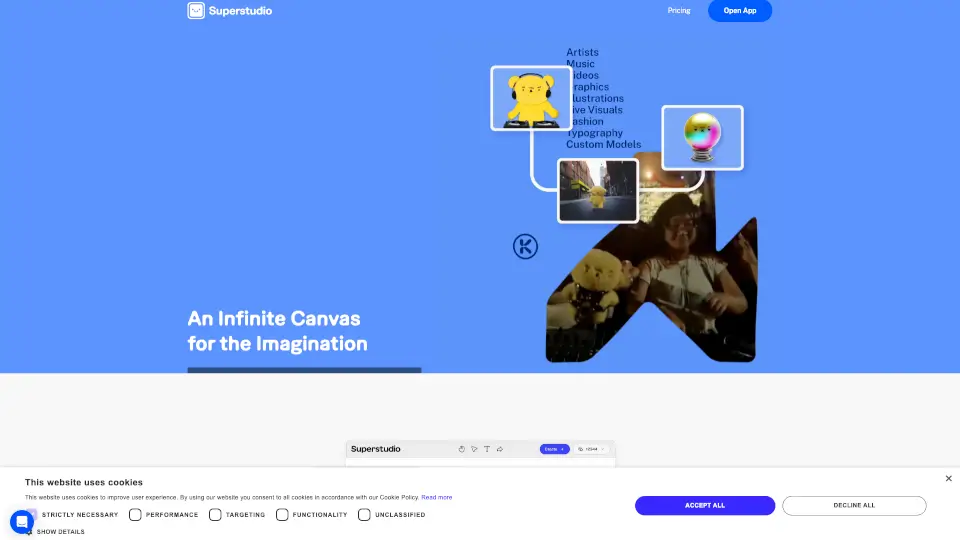Select the hand pan tool in preview toolbar
Image resolution: width=960 pixels, height=540 pixels.
[x=462, y=449]
